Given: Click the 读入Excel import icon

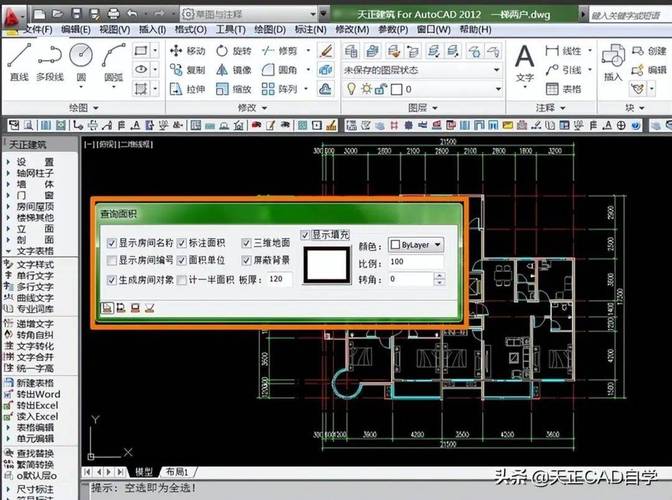Looking at the screenshot, I should coord(8,416).
